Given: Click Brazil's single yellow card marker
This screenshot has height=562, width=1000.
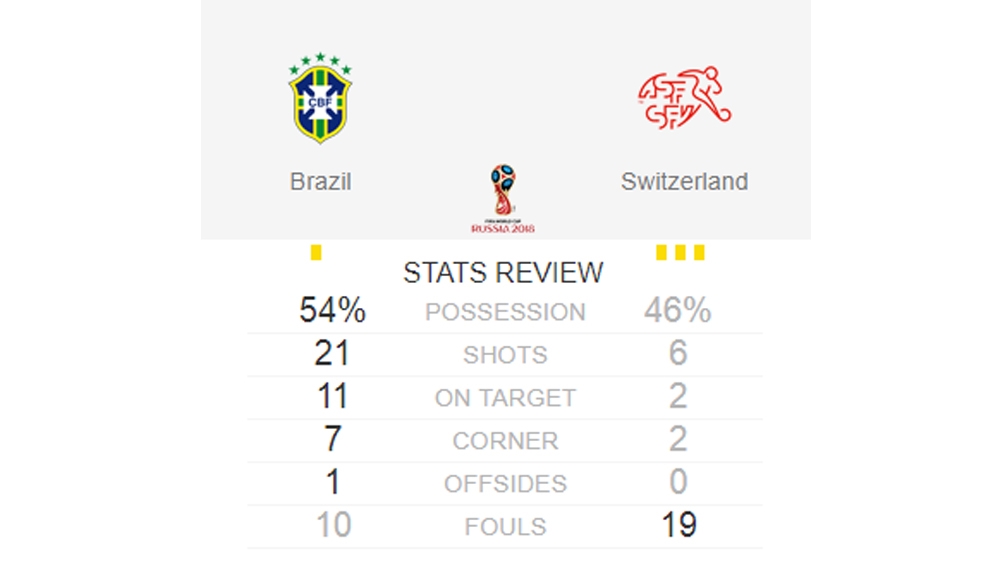Looking at the screenshot, I should 316,252.
